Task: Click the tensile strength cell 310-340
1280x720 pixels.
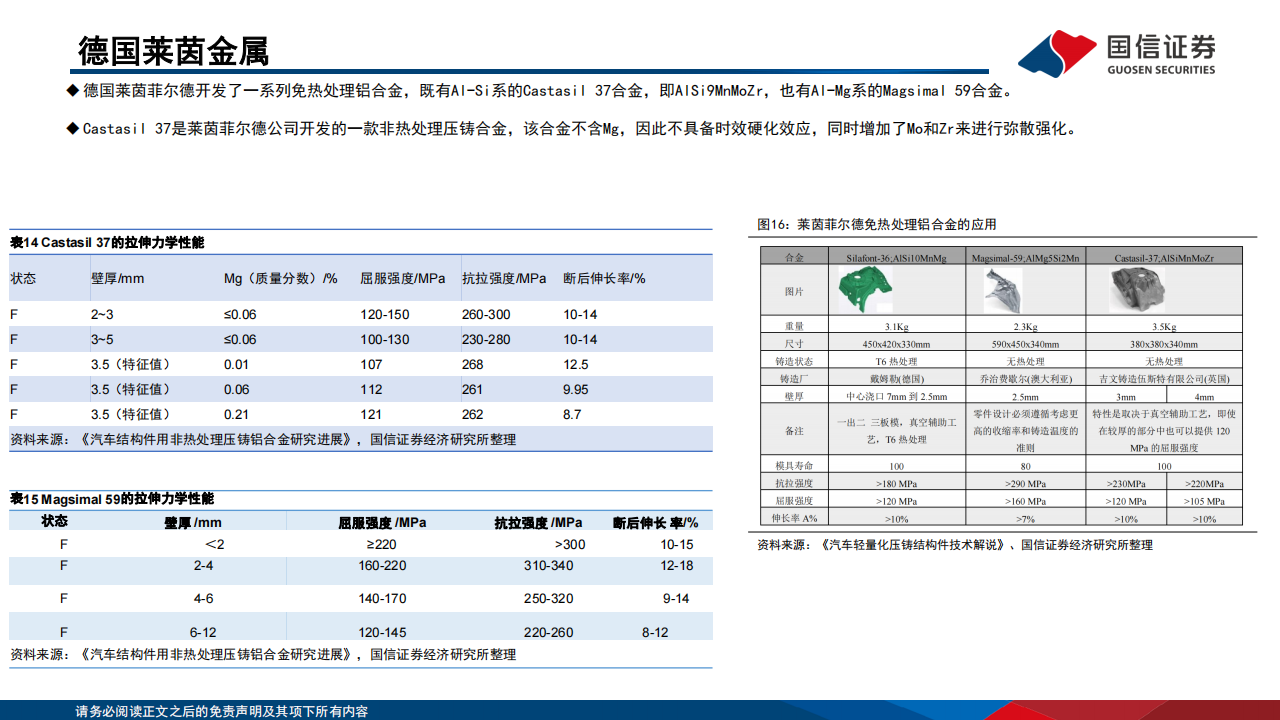Action: pyautogui.click(x=548, y=566)
